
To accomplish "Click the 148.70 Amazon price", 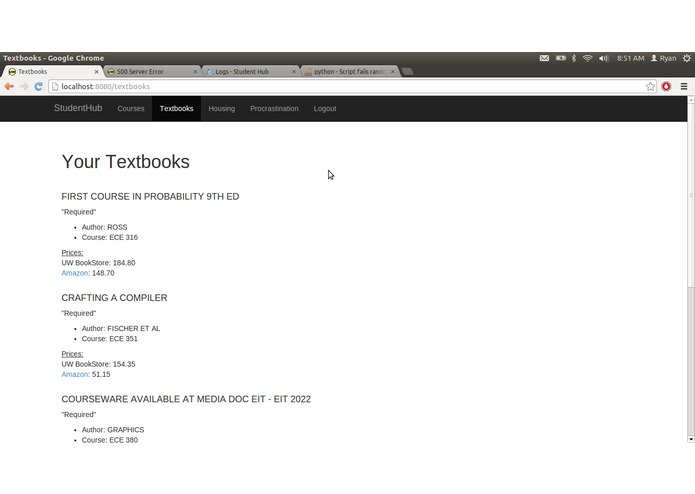I will [x=103, y=273].
